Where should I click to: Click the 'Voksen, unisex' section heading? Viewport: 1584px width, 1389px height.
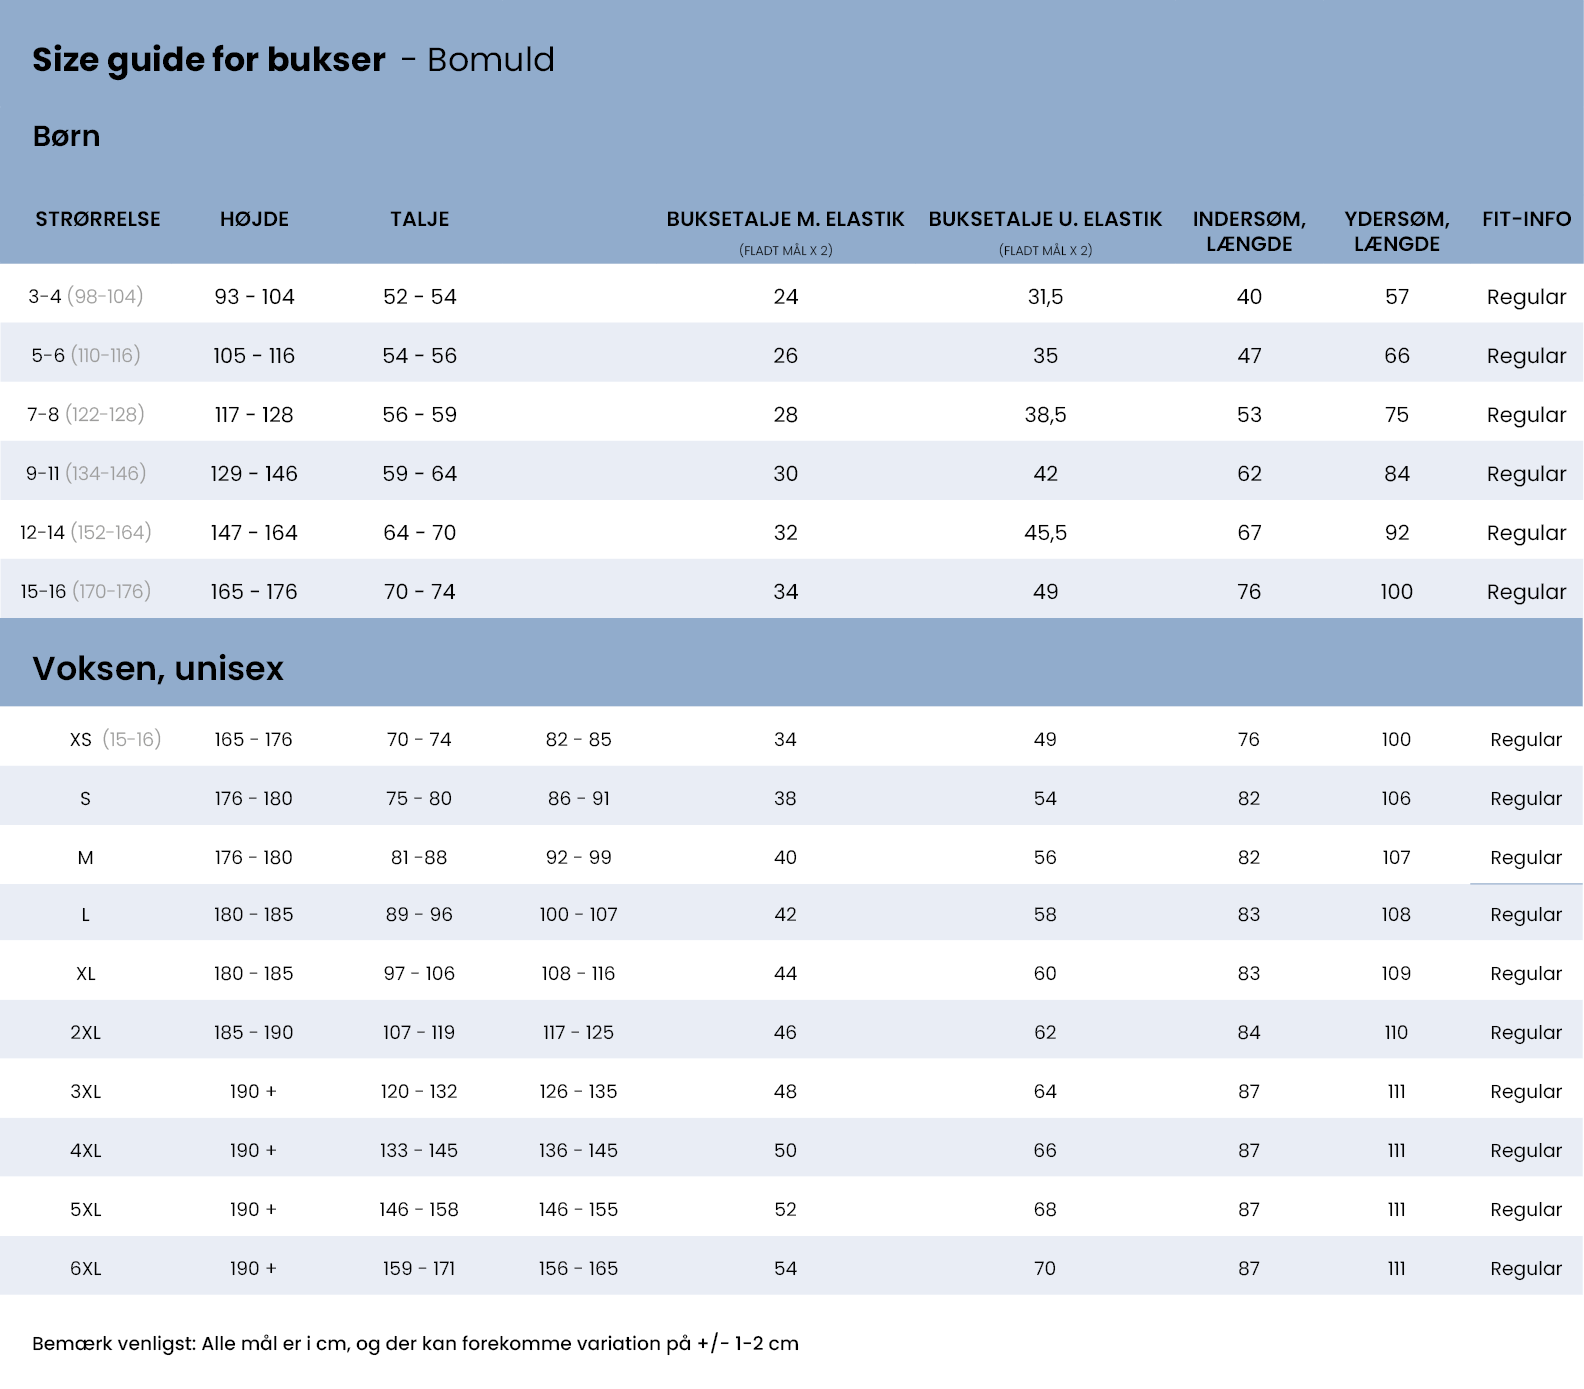coord(158,668)
